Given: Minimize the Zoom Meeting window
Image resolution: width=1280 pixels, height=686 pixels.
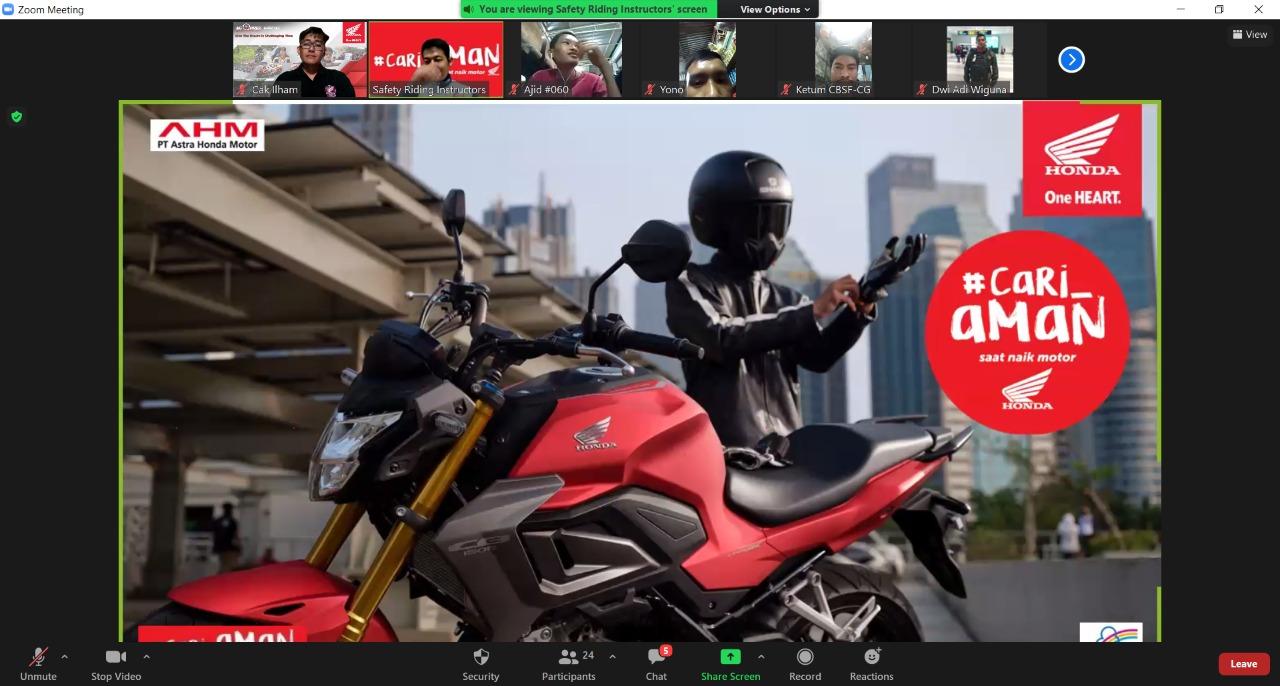Looking at the screenshot, I should [1181, 9].
